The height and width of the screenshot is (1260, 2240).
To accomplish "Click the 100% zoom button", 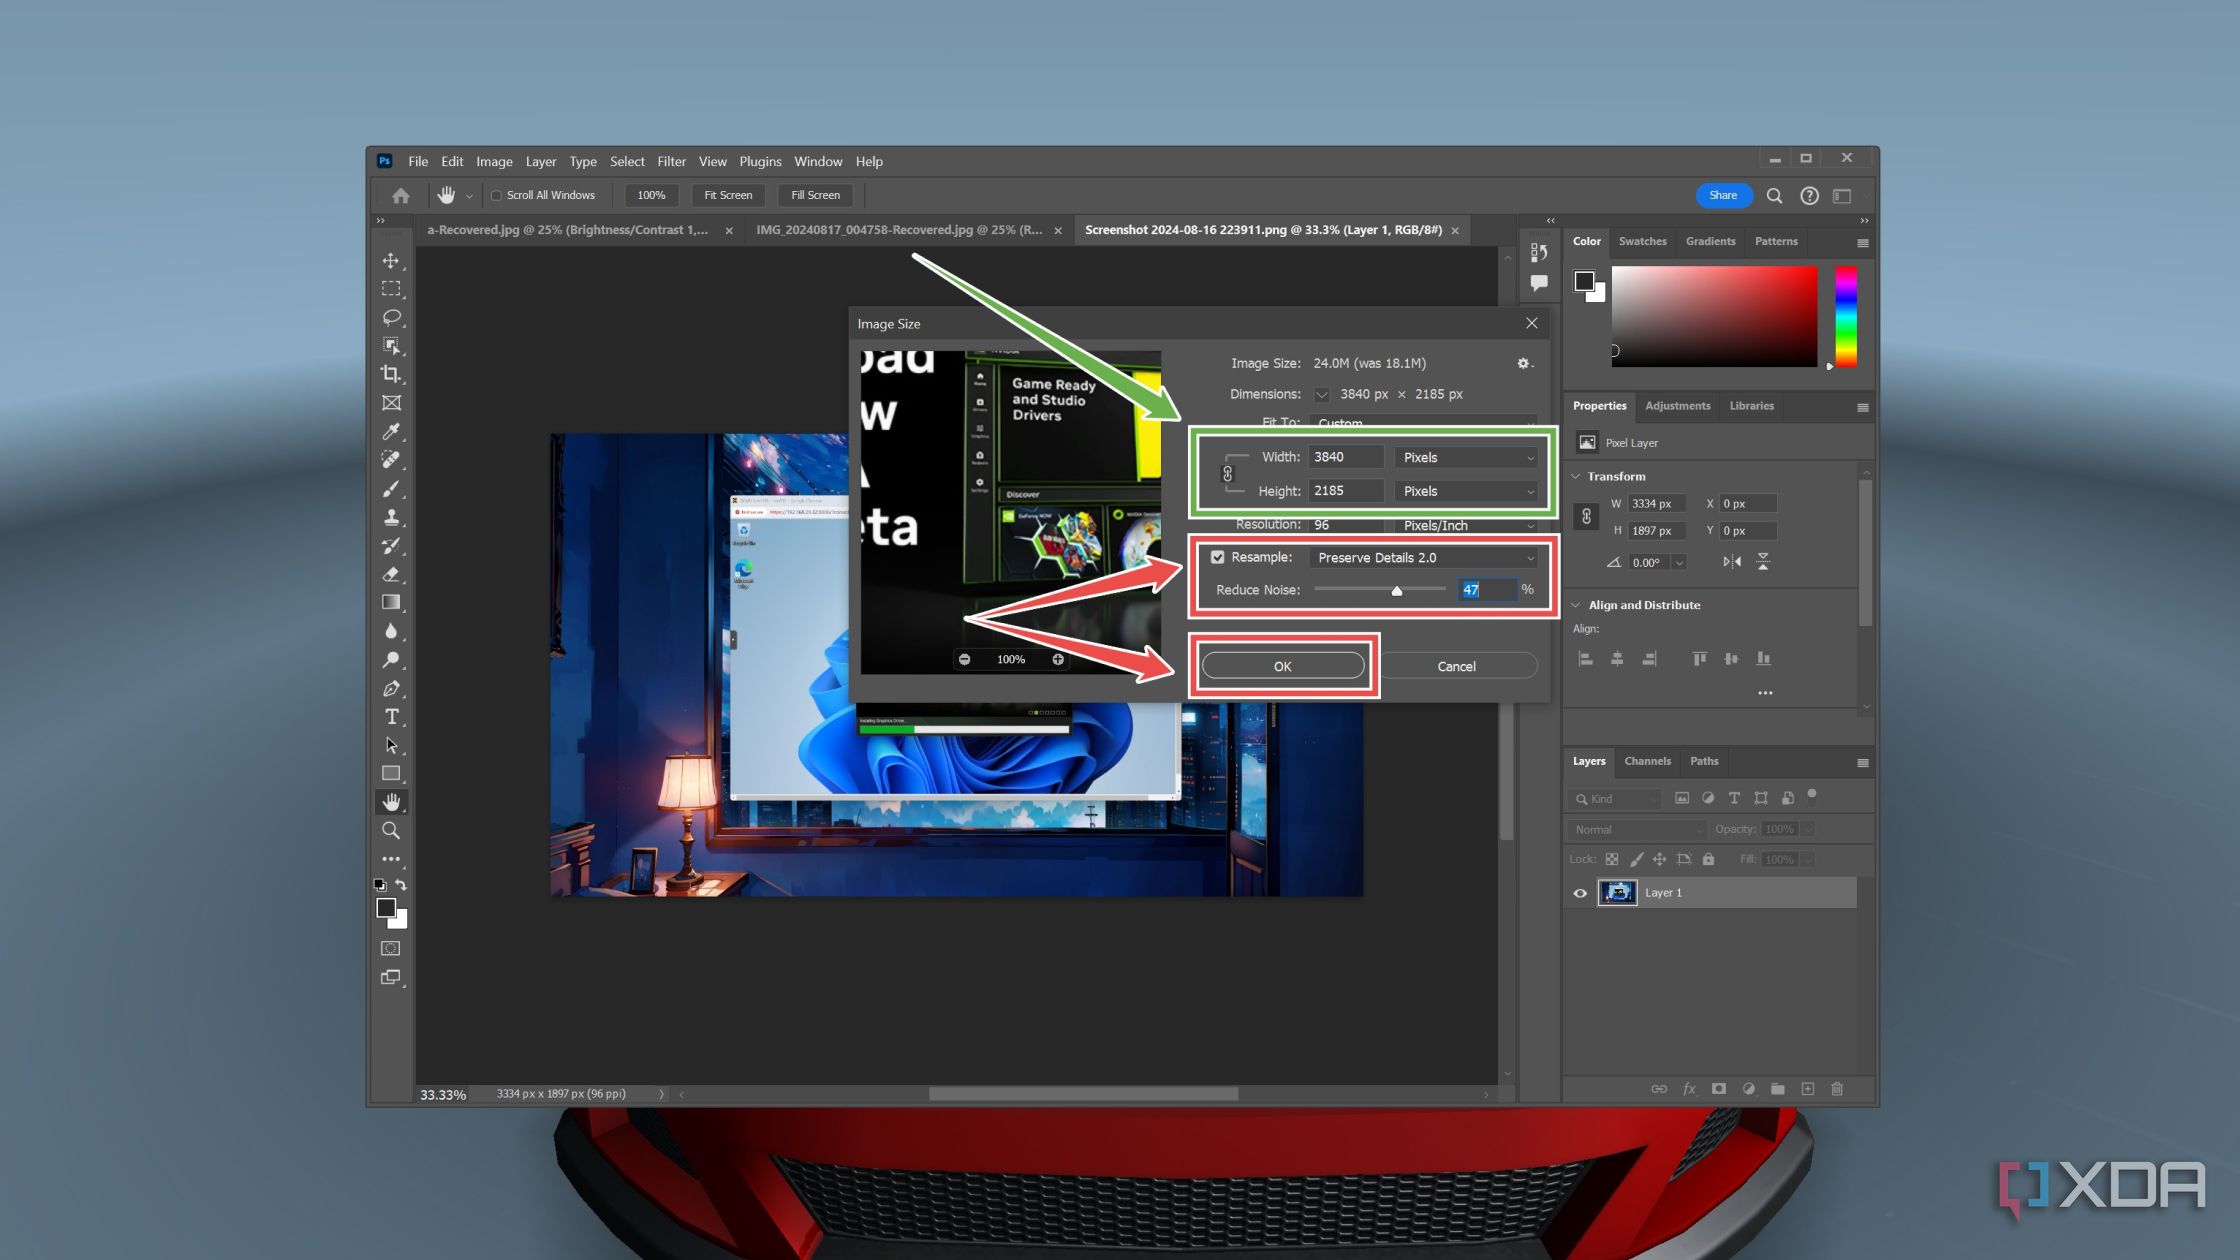I will (x=651, y=195).
